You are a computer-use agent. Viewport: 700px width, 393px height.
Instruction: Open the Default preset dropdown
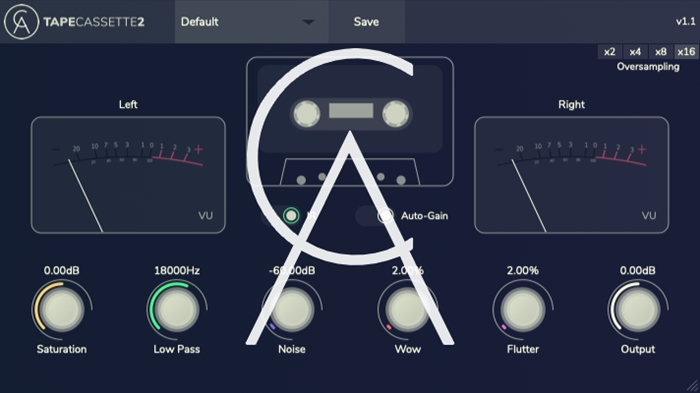coord(251,21)
